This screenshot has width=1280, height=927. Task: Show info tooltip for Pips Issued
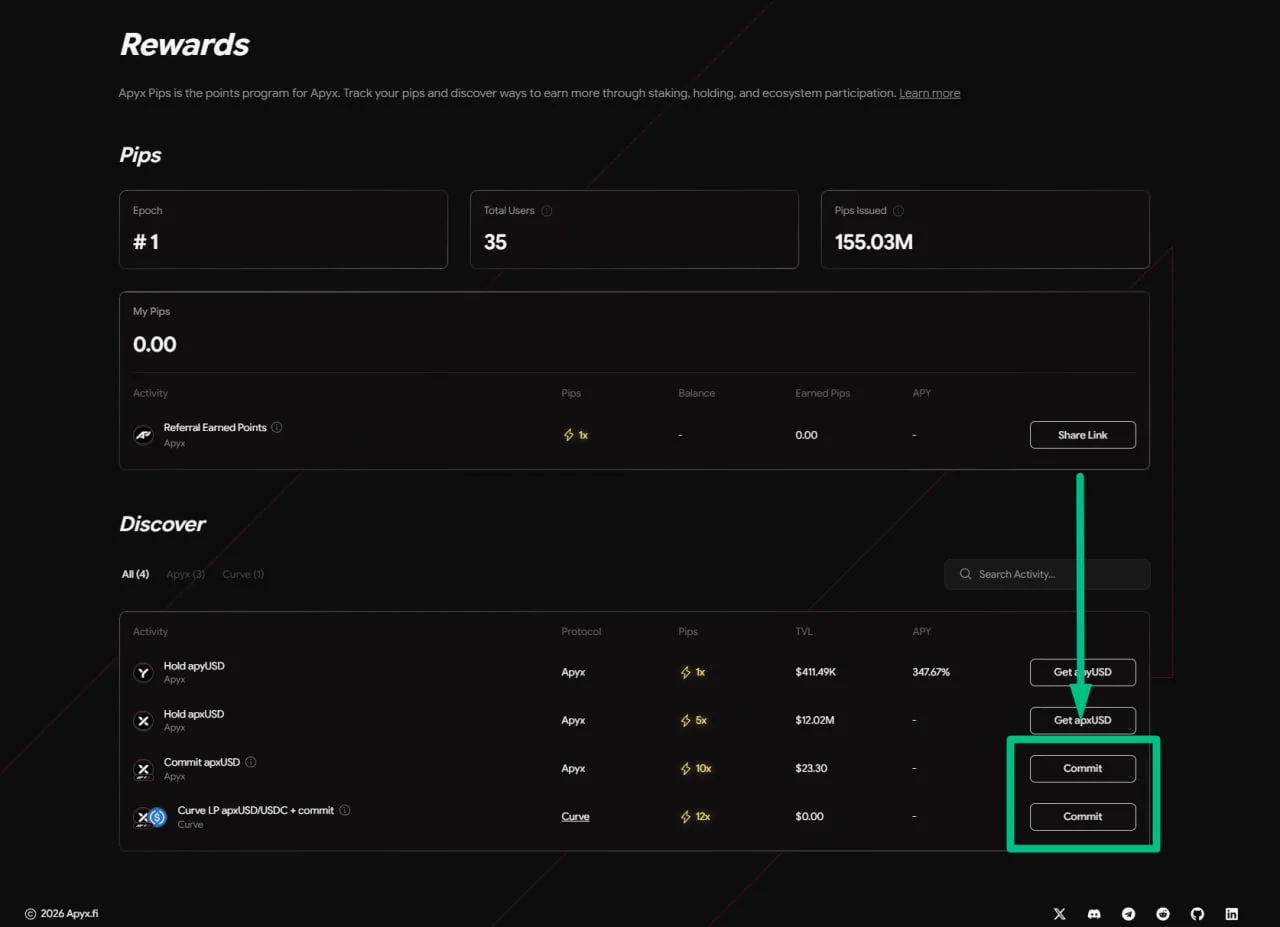point(898,211)
